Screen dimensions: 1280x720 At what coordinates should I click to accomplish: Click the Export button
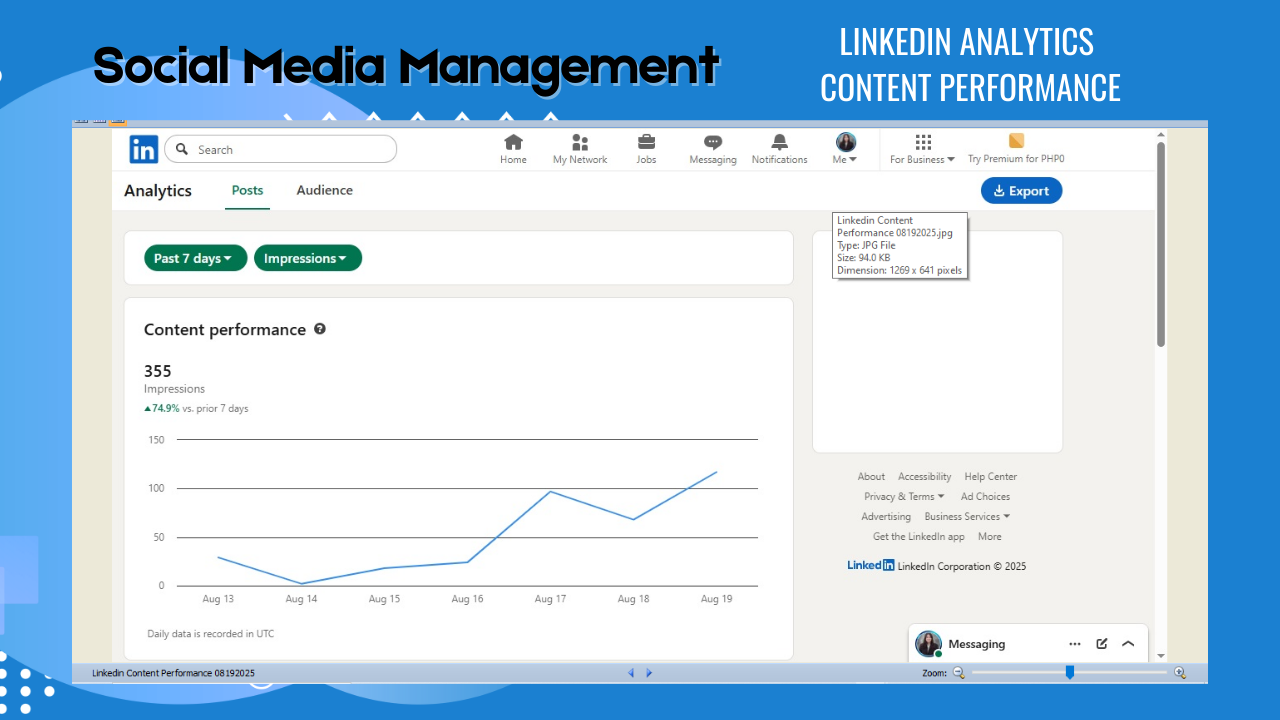(1021, 191)
